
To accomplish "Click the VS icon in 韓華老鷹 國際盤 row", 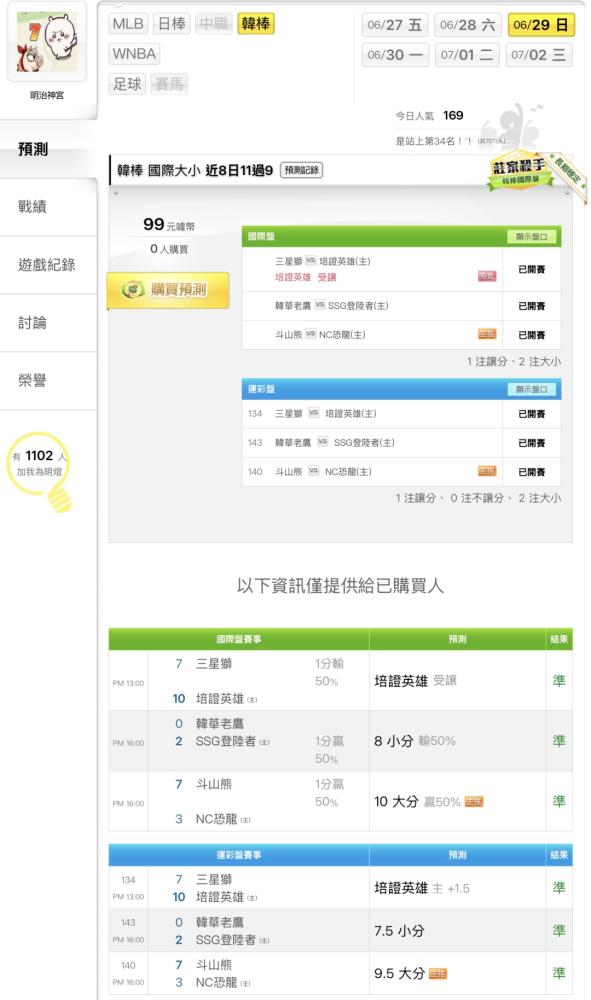I will click(x=319, y=305).
